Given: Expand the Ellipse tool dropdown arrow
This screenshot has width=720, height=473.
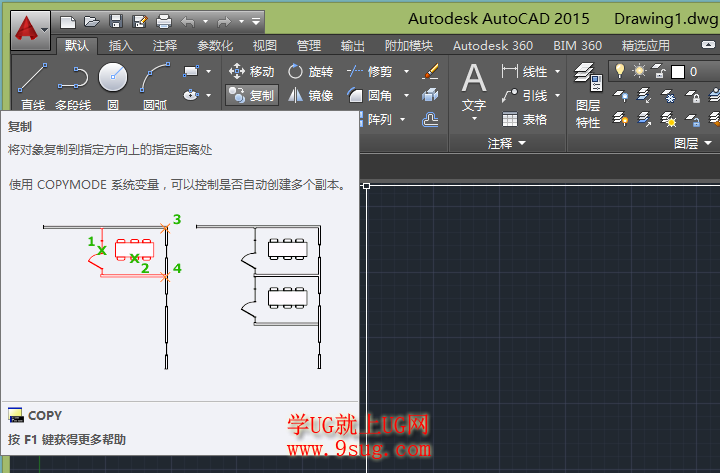Looking at the screenshot, I should (208, 96).
